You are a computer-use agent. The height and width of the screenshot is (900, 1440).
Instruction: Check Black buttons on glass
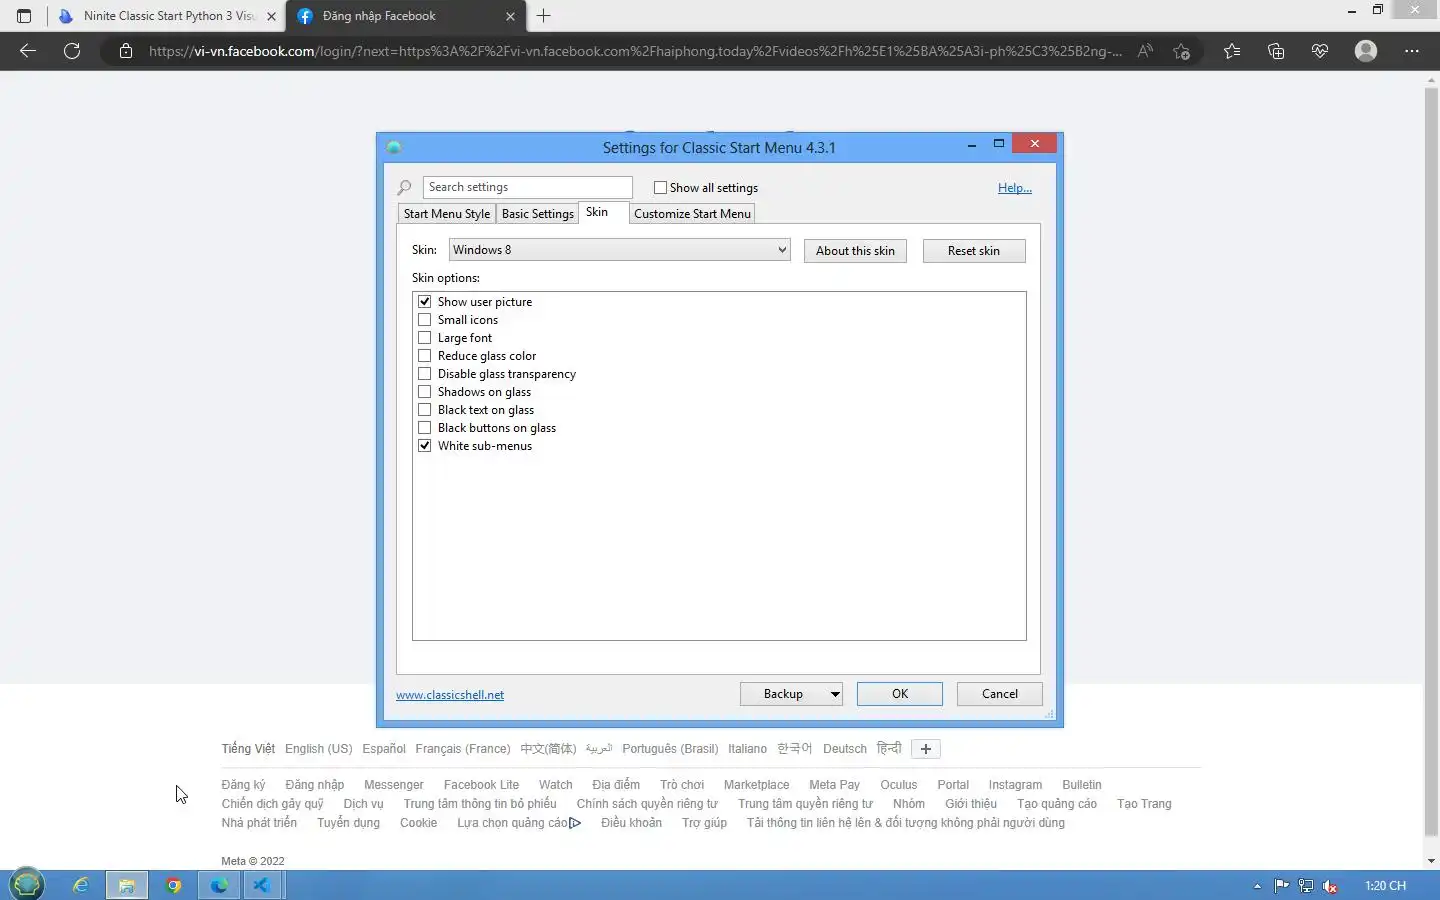click(425, 428)
